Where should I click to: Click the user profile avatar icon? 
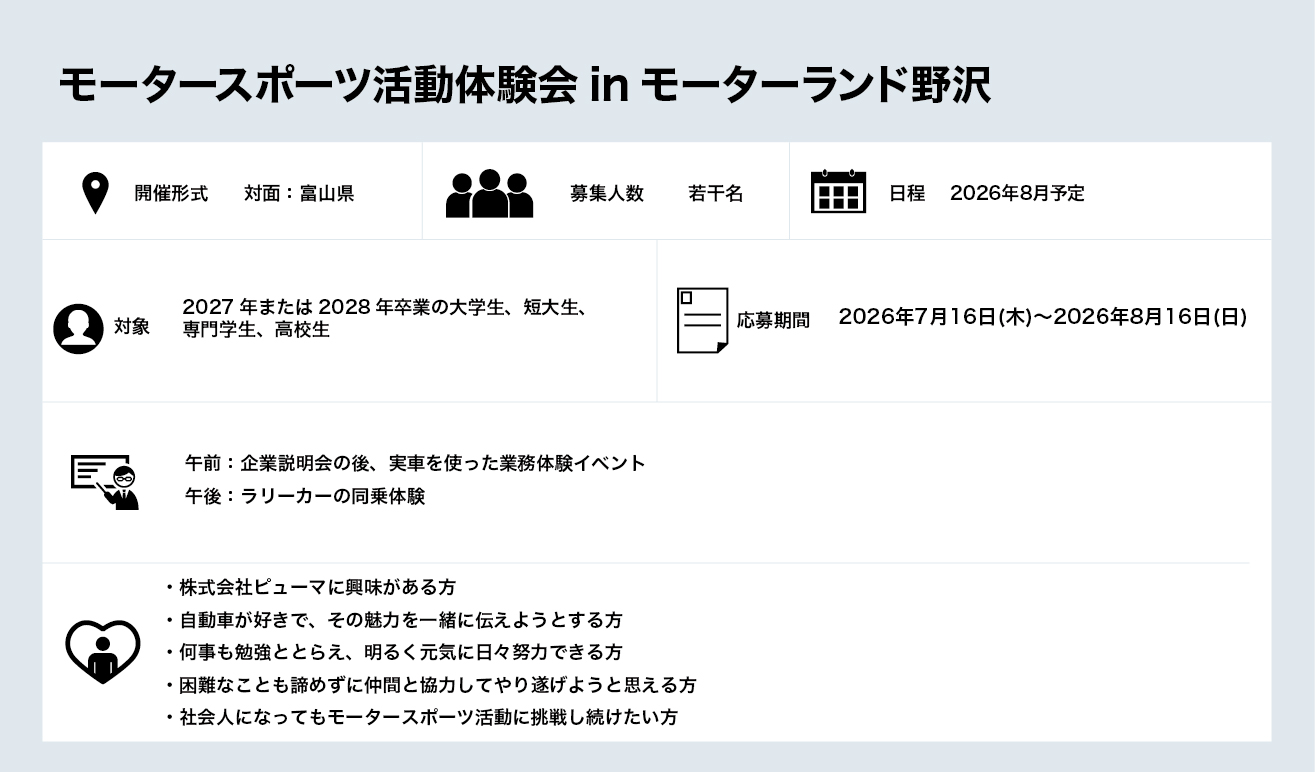(x=78, y=328)
